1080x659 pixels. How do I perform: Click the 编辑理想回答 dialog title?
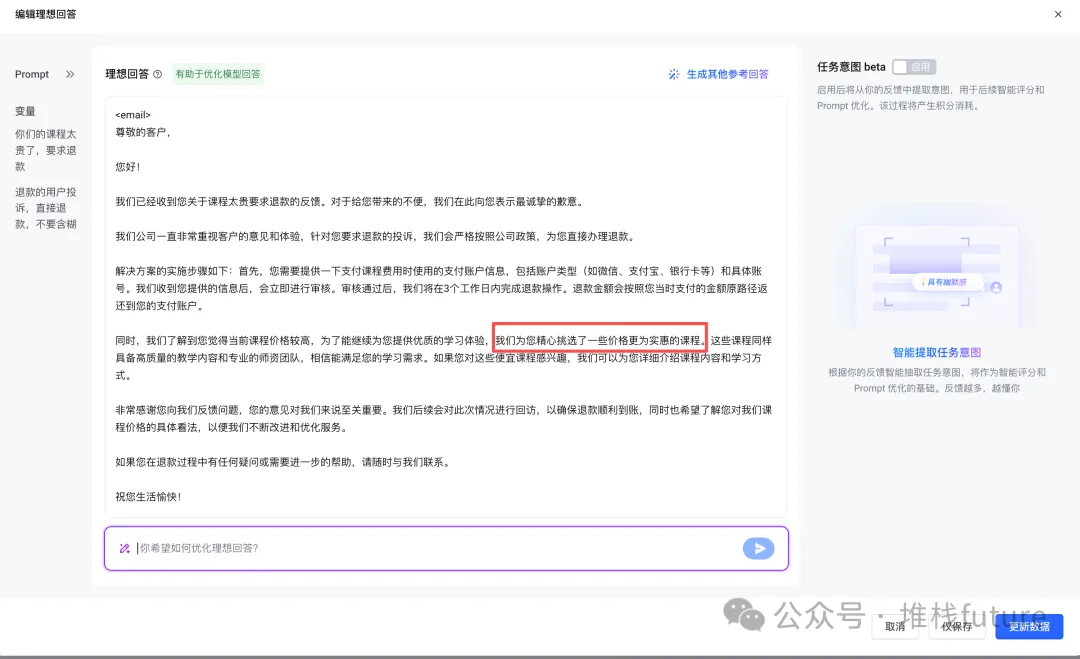point(45,14)
